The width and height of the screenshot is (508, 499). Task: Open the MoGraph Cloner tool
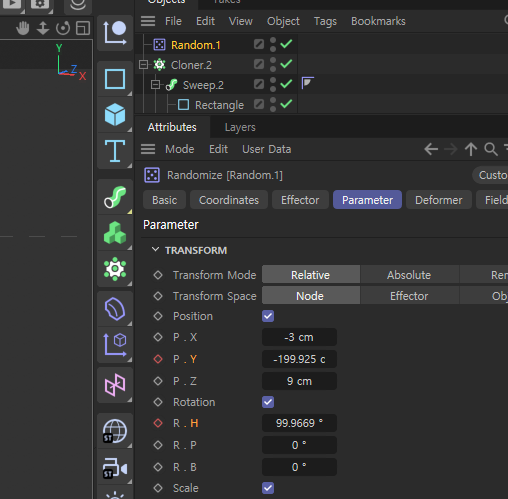click(115, 269)
